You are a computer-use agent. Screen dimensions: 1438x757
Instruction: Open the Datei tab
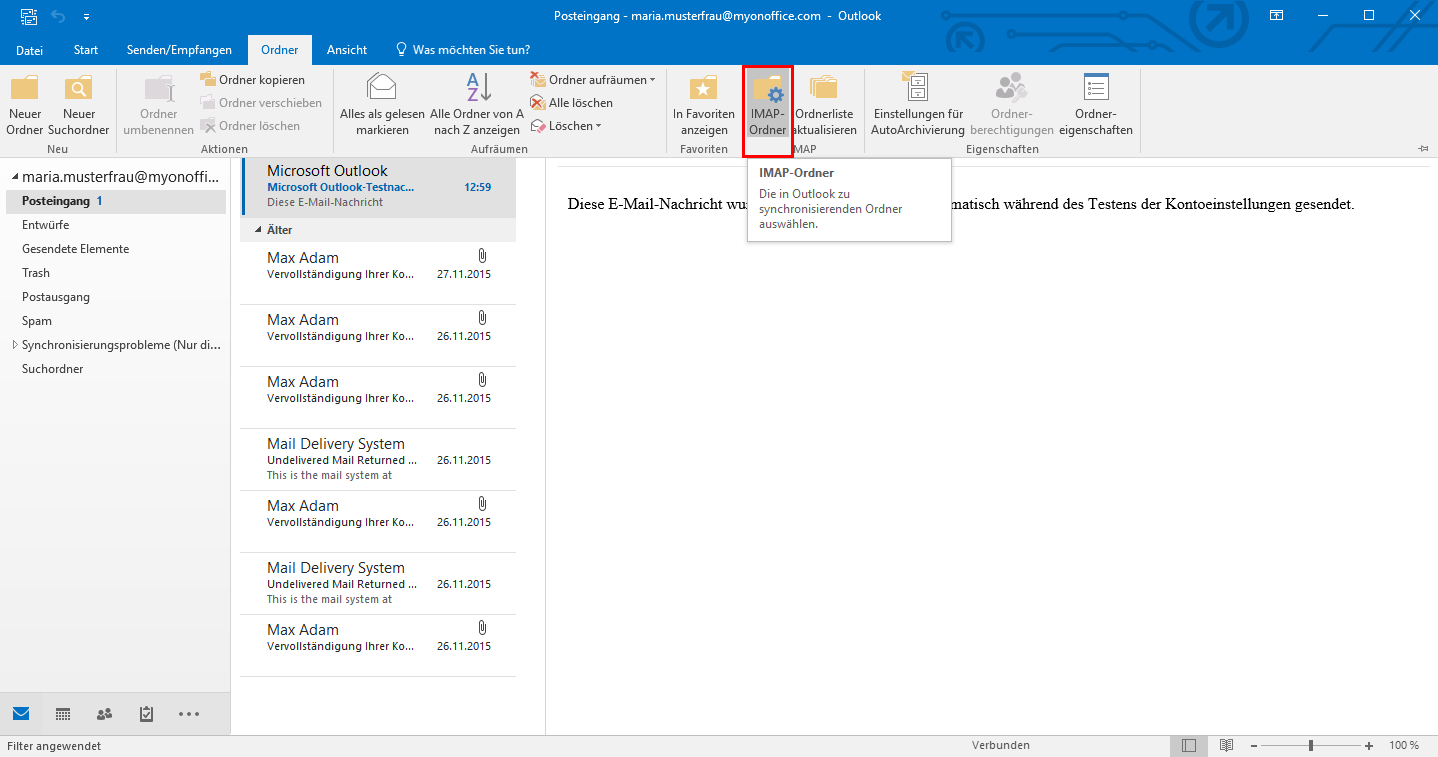(30, 49)
